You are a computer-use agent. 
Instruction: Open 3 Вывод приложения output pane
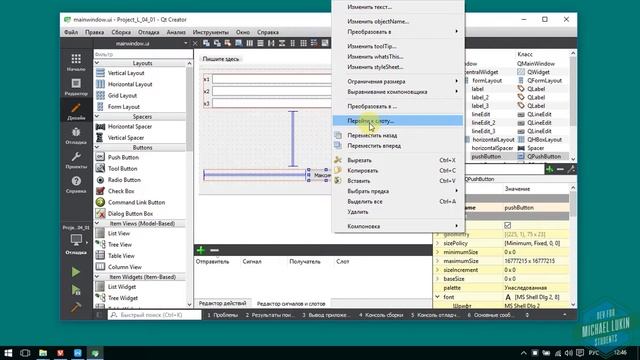326,315
